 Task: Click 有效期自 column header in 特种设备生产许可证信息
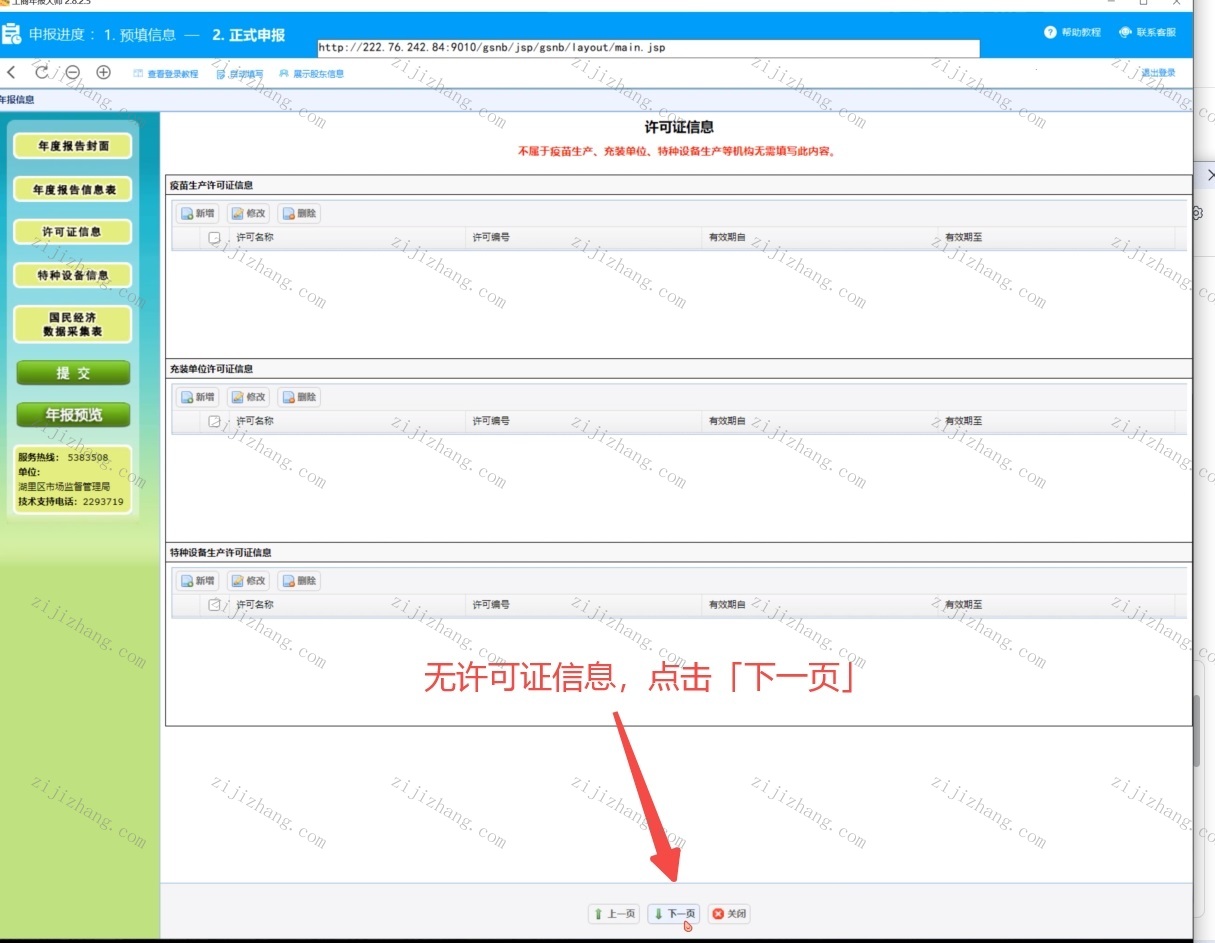coord(820,605)
